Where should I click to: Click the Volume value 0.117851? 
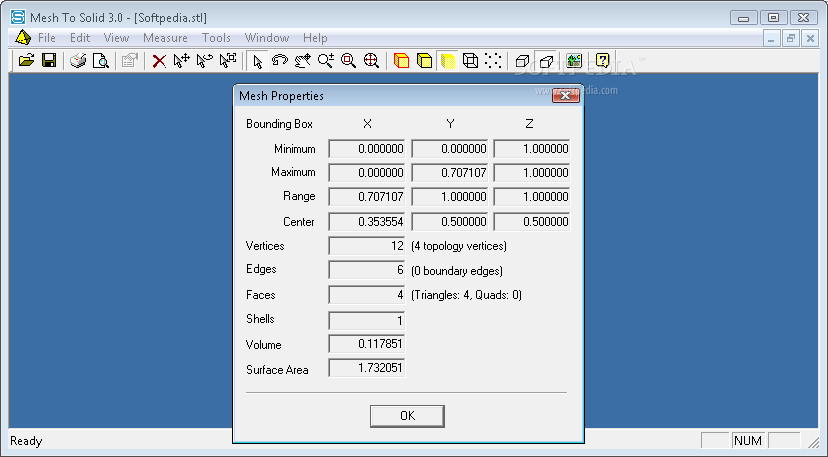coord(366,344)
